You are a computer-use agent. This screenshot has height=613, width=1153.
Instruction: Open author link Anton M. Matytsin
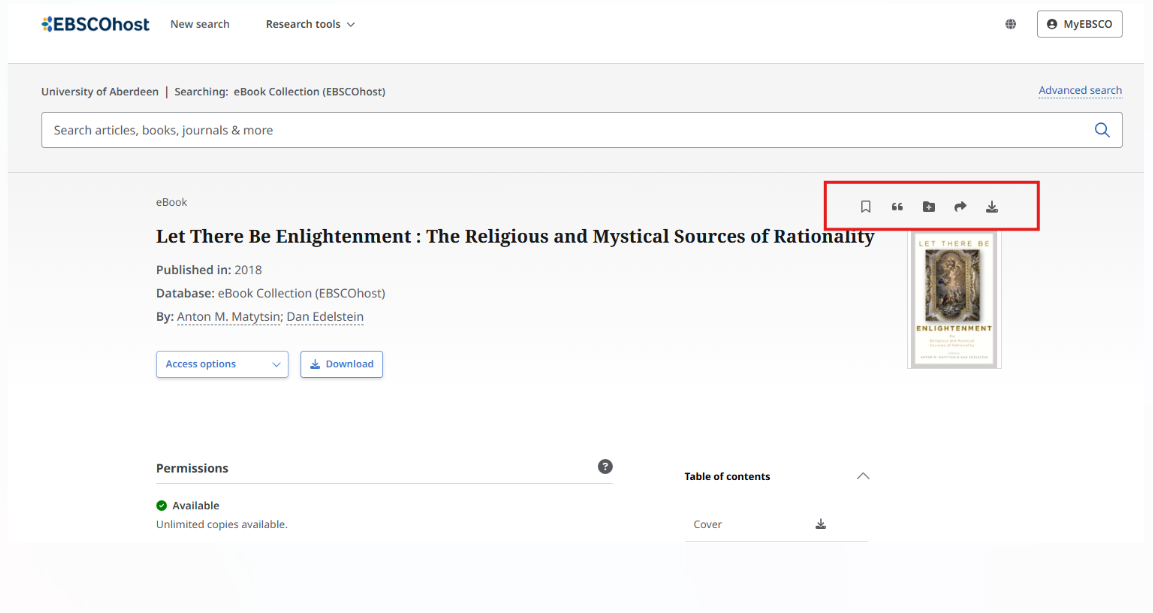[x=229, y=317]
